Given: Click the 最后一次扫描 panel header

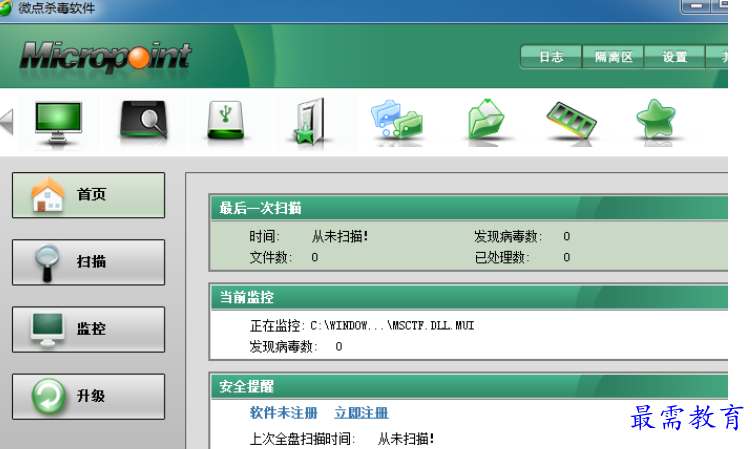Looking at the screenshot, I should click(469, 208).
